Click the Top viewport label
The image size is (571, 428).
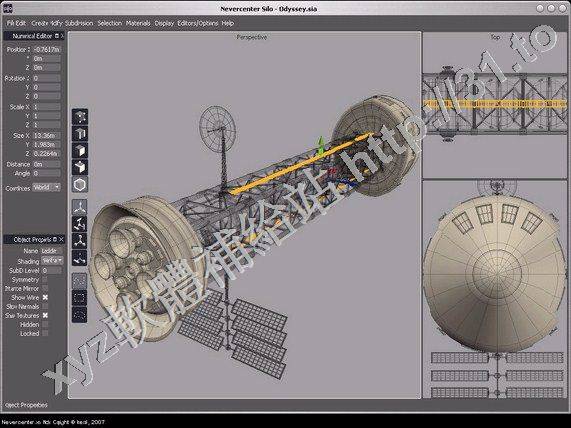(495, 37)
